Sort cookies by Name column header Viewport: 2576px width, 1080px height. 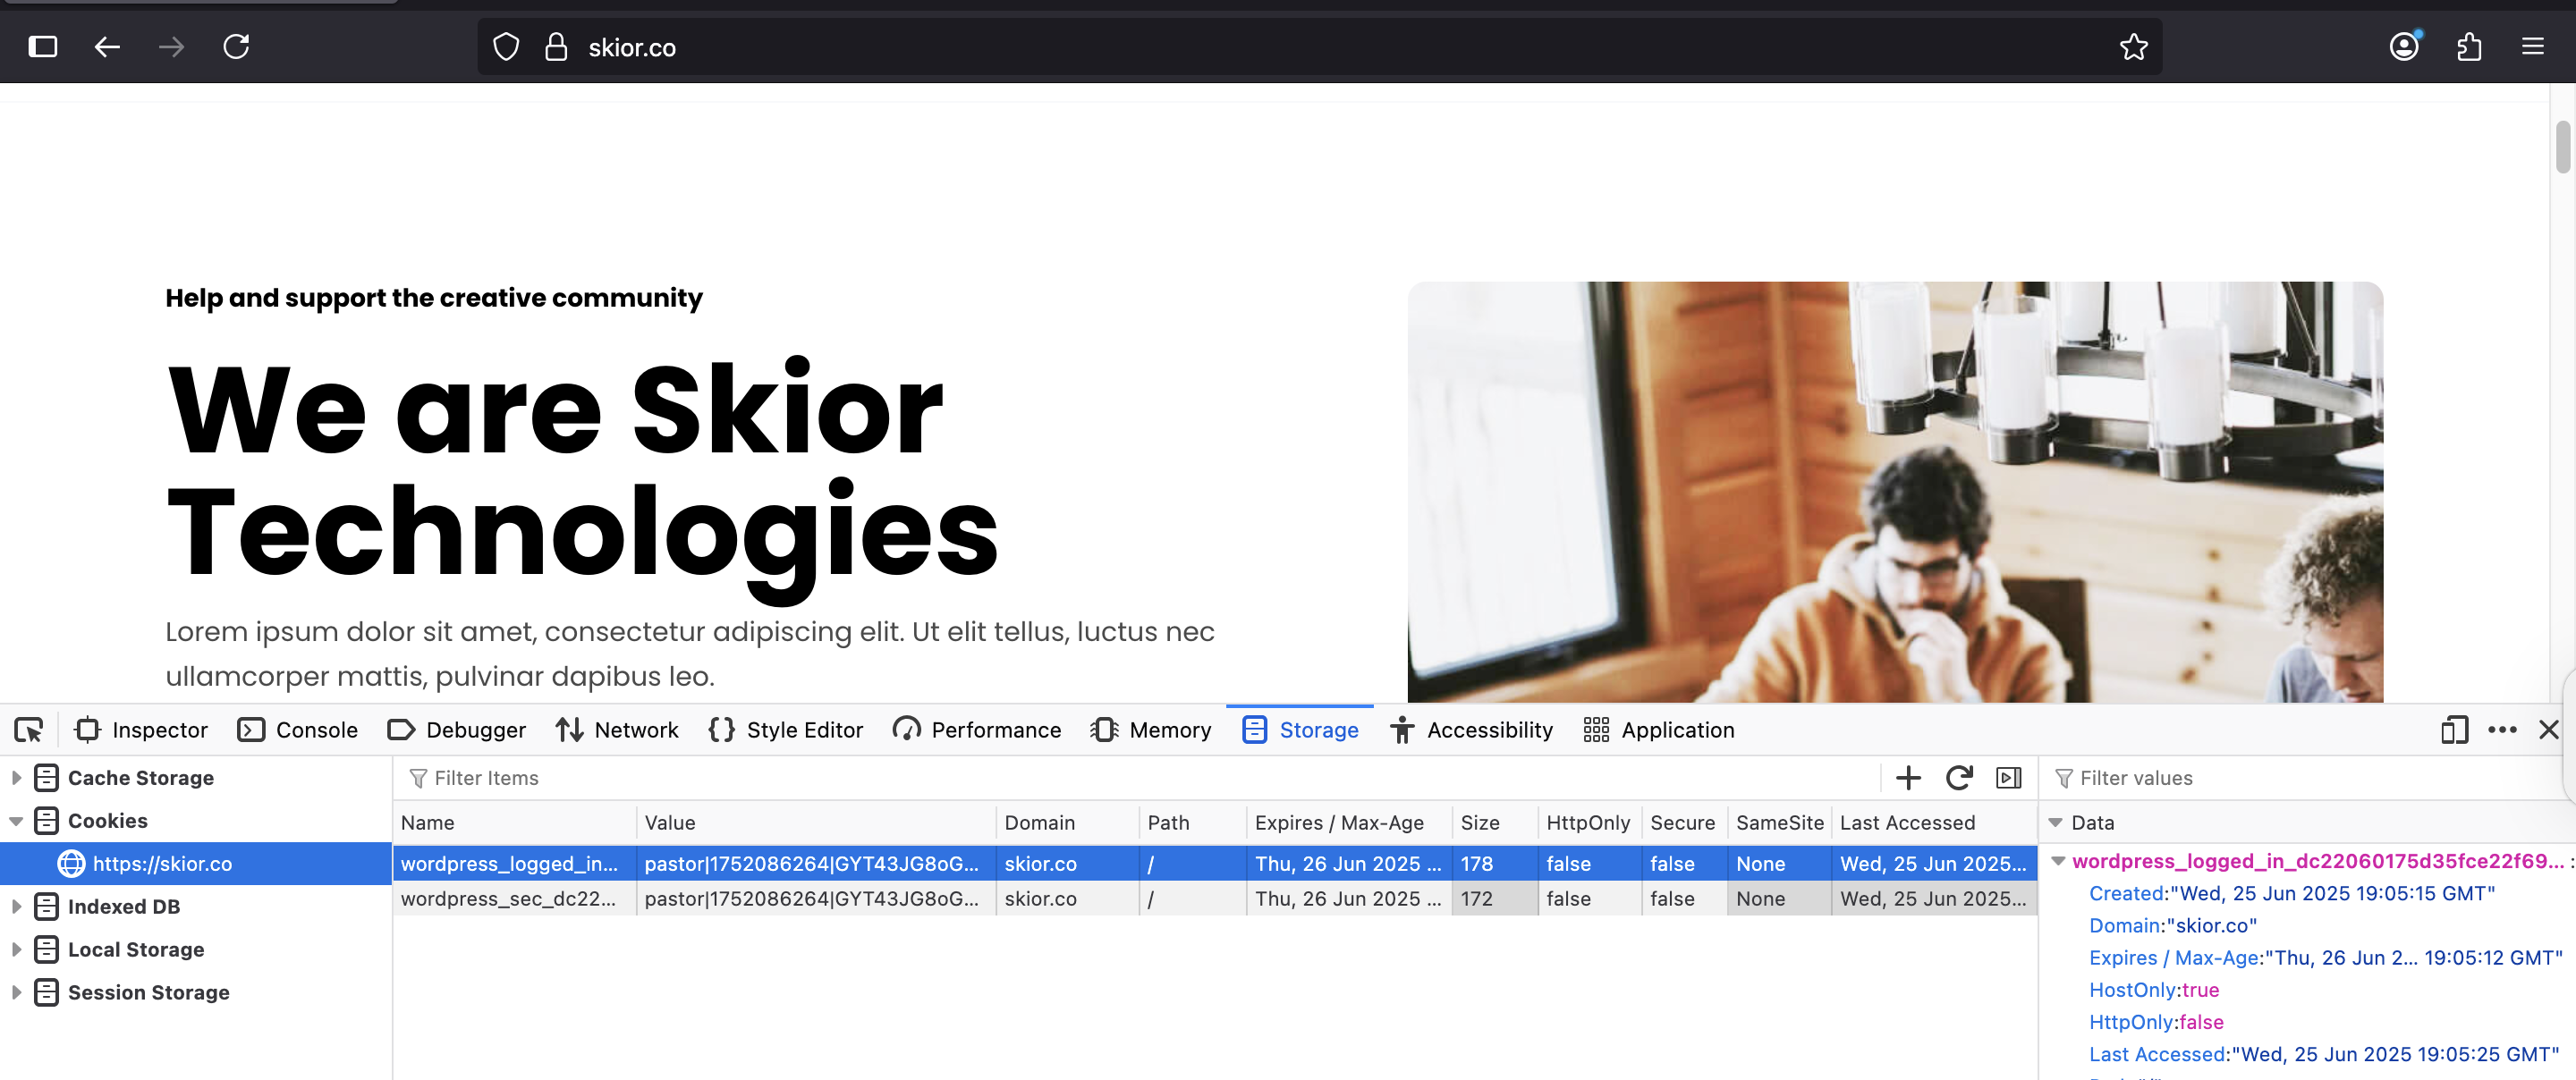click(x=514, y=823)
